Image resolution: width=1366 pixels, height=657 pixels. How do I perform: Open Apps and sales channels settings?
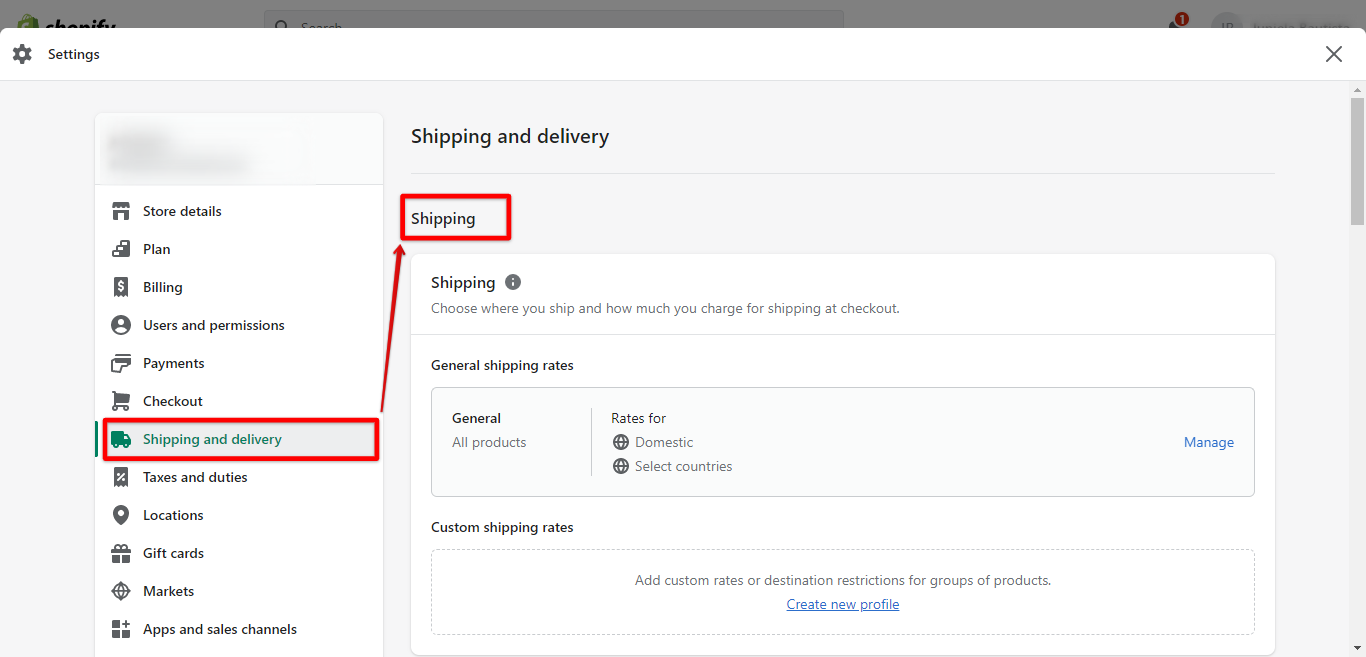pos(219,629)
